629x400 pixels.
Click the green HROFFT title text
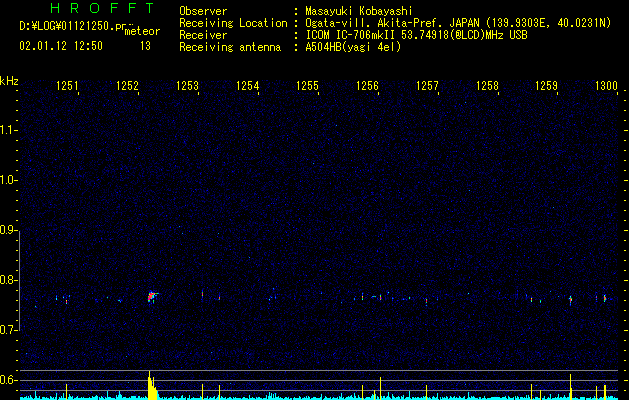[102, 8]
